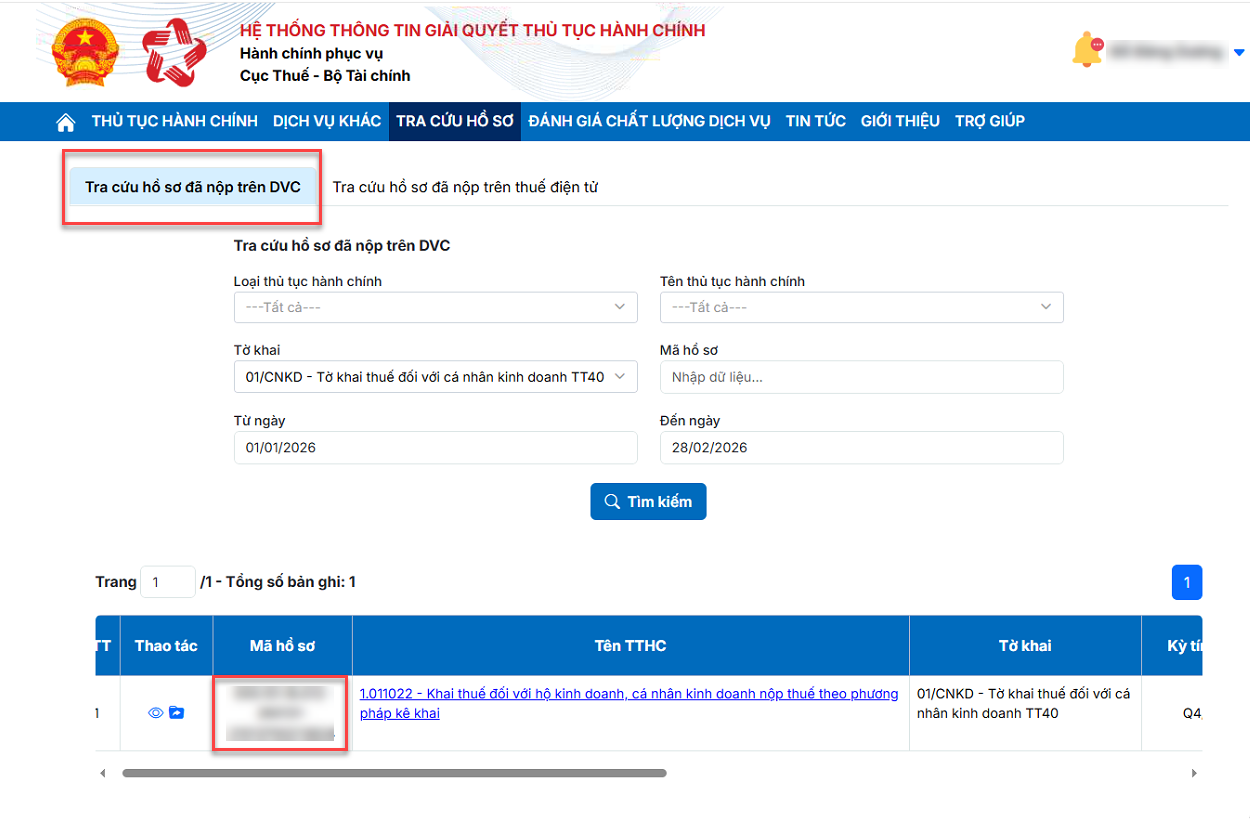This screenshot has height=827, width=1250.
Task: Open the notification bell icon
Action: [1085, 50]
